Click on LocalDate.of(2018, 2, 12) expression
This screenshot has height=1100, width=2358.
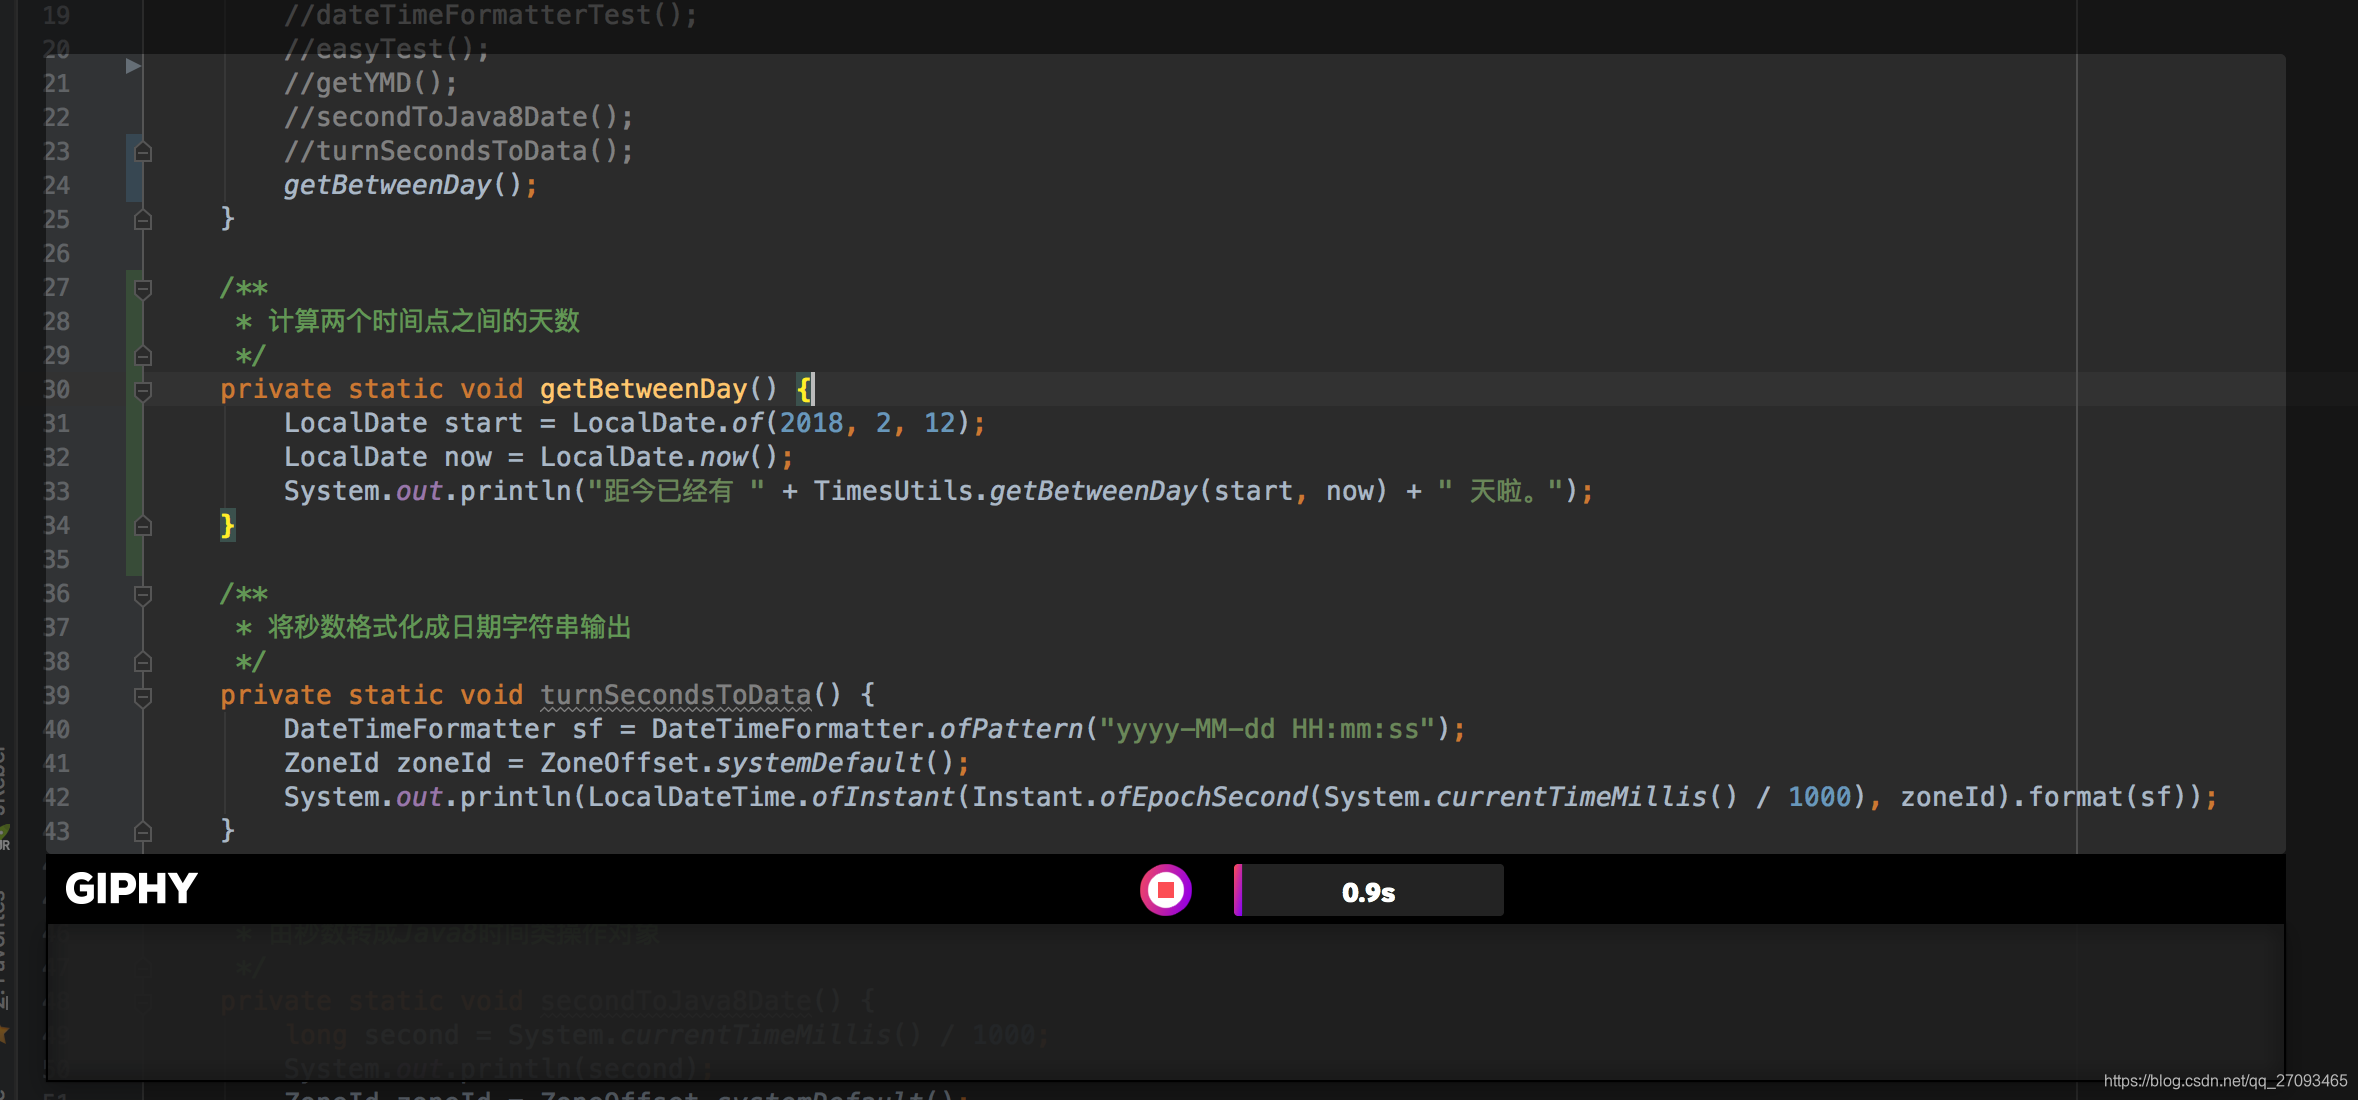pyautogui.click(x=771, y=423)
